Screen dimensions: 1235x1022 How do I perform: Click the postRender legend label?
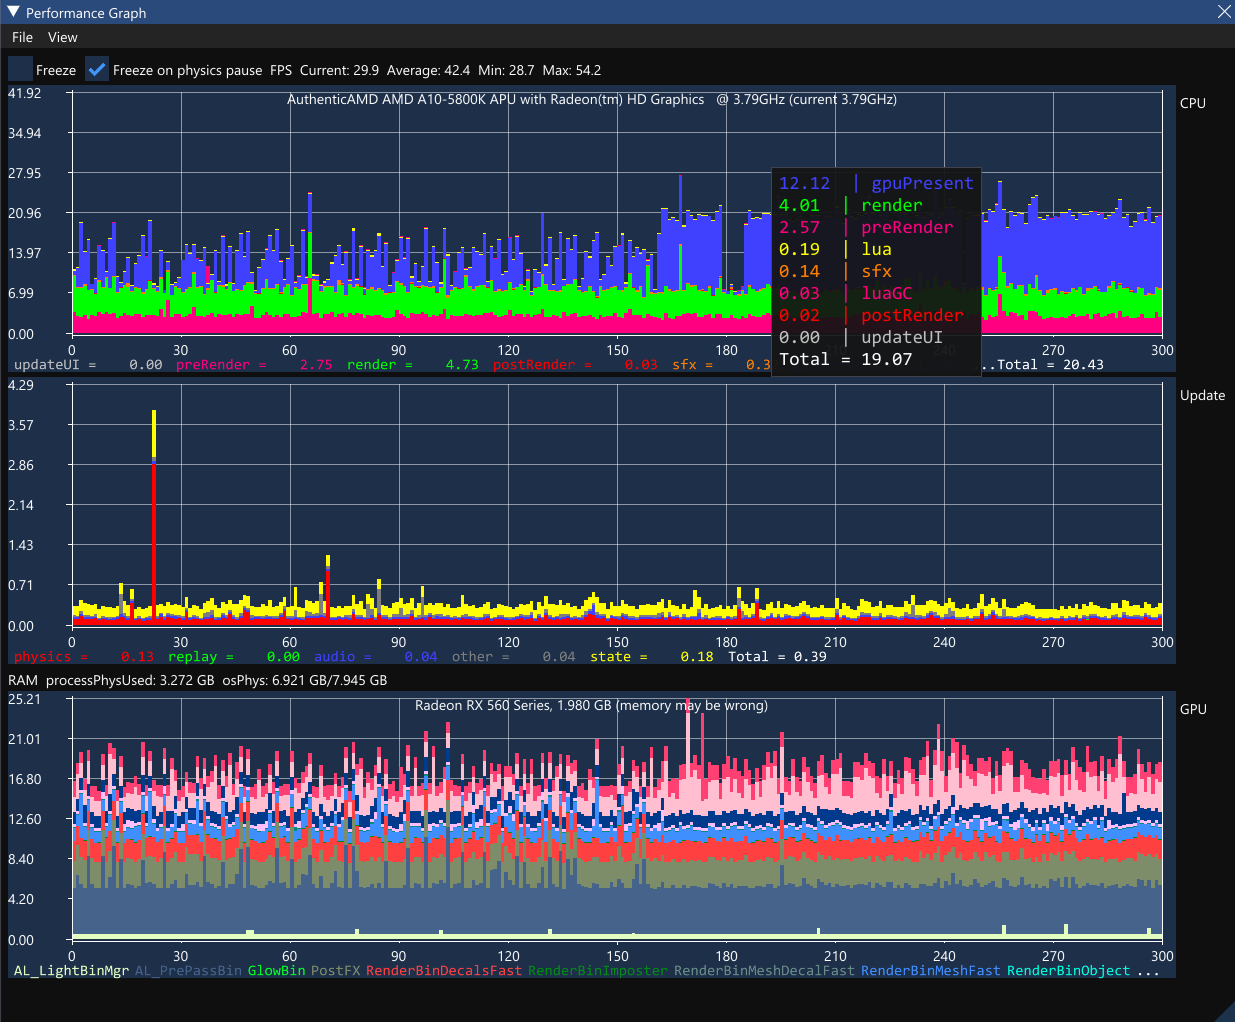(x=533, y=365)
